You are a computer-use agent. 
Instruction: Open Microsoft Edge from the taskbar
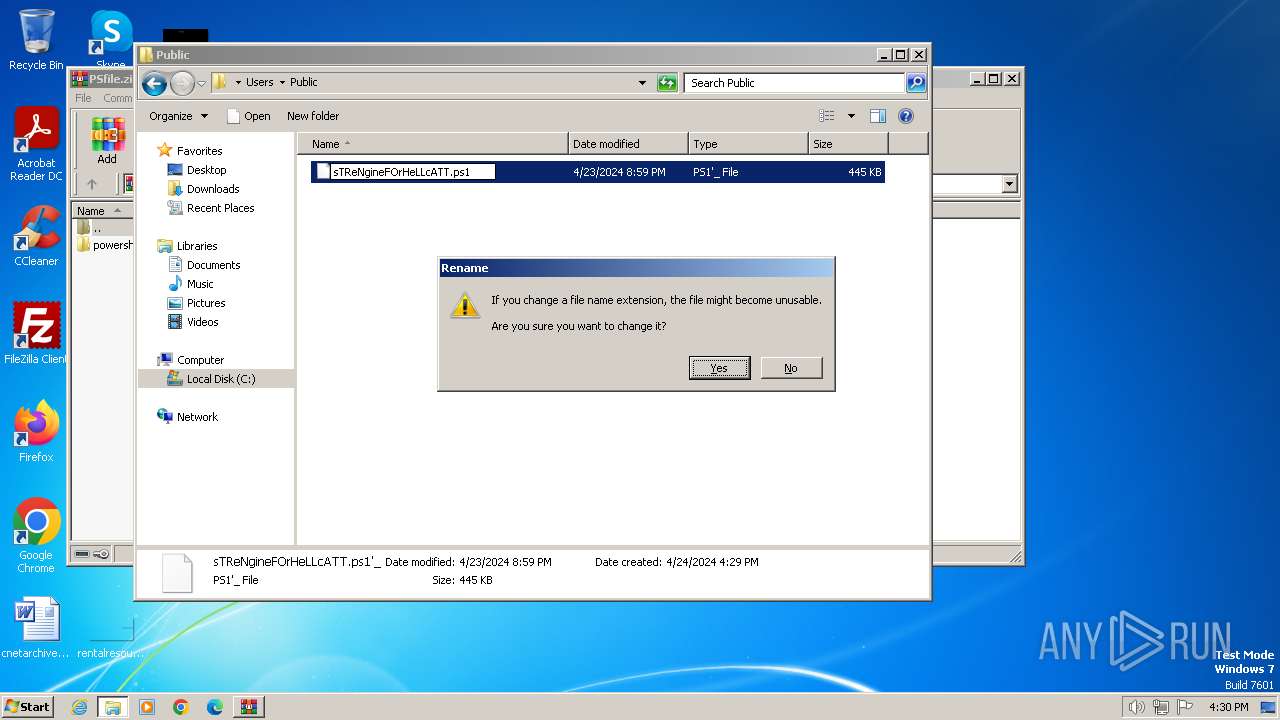pyautogui.click(x=215, y=707)
